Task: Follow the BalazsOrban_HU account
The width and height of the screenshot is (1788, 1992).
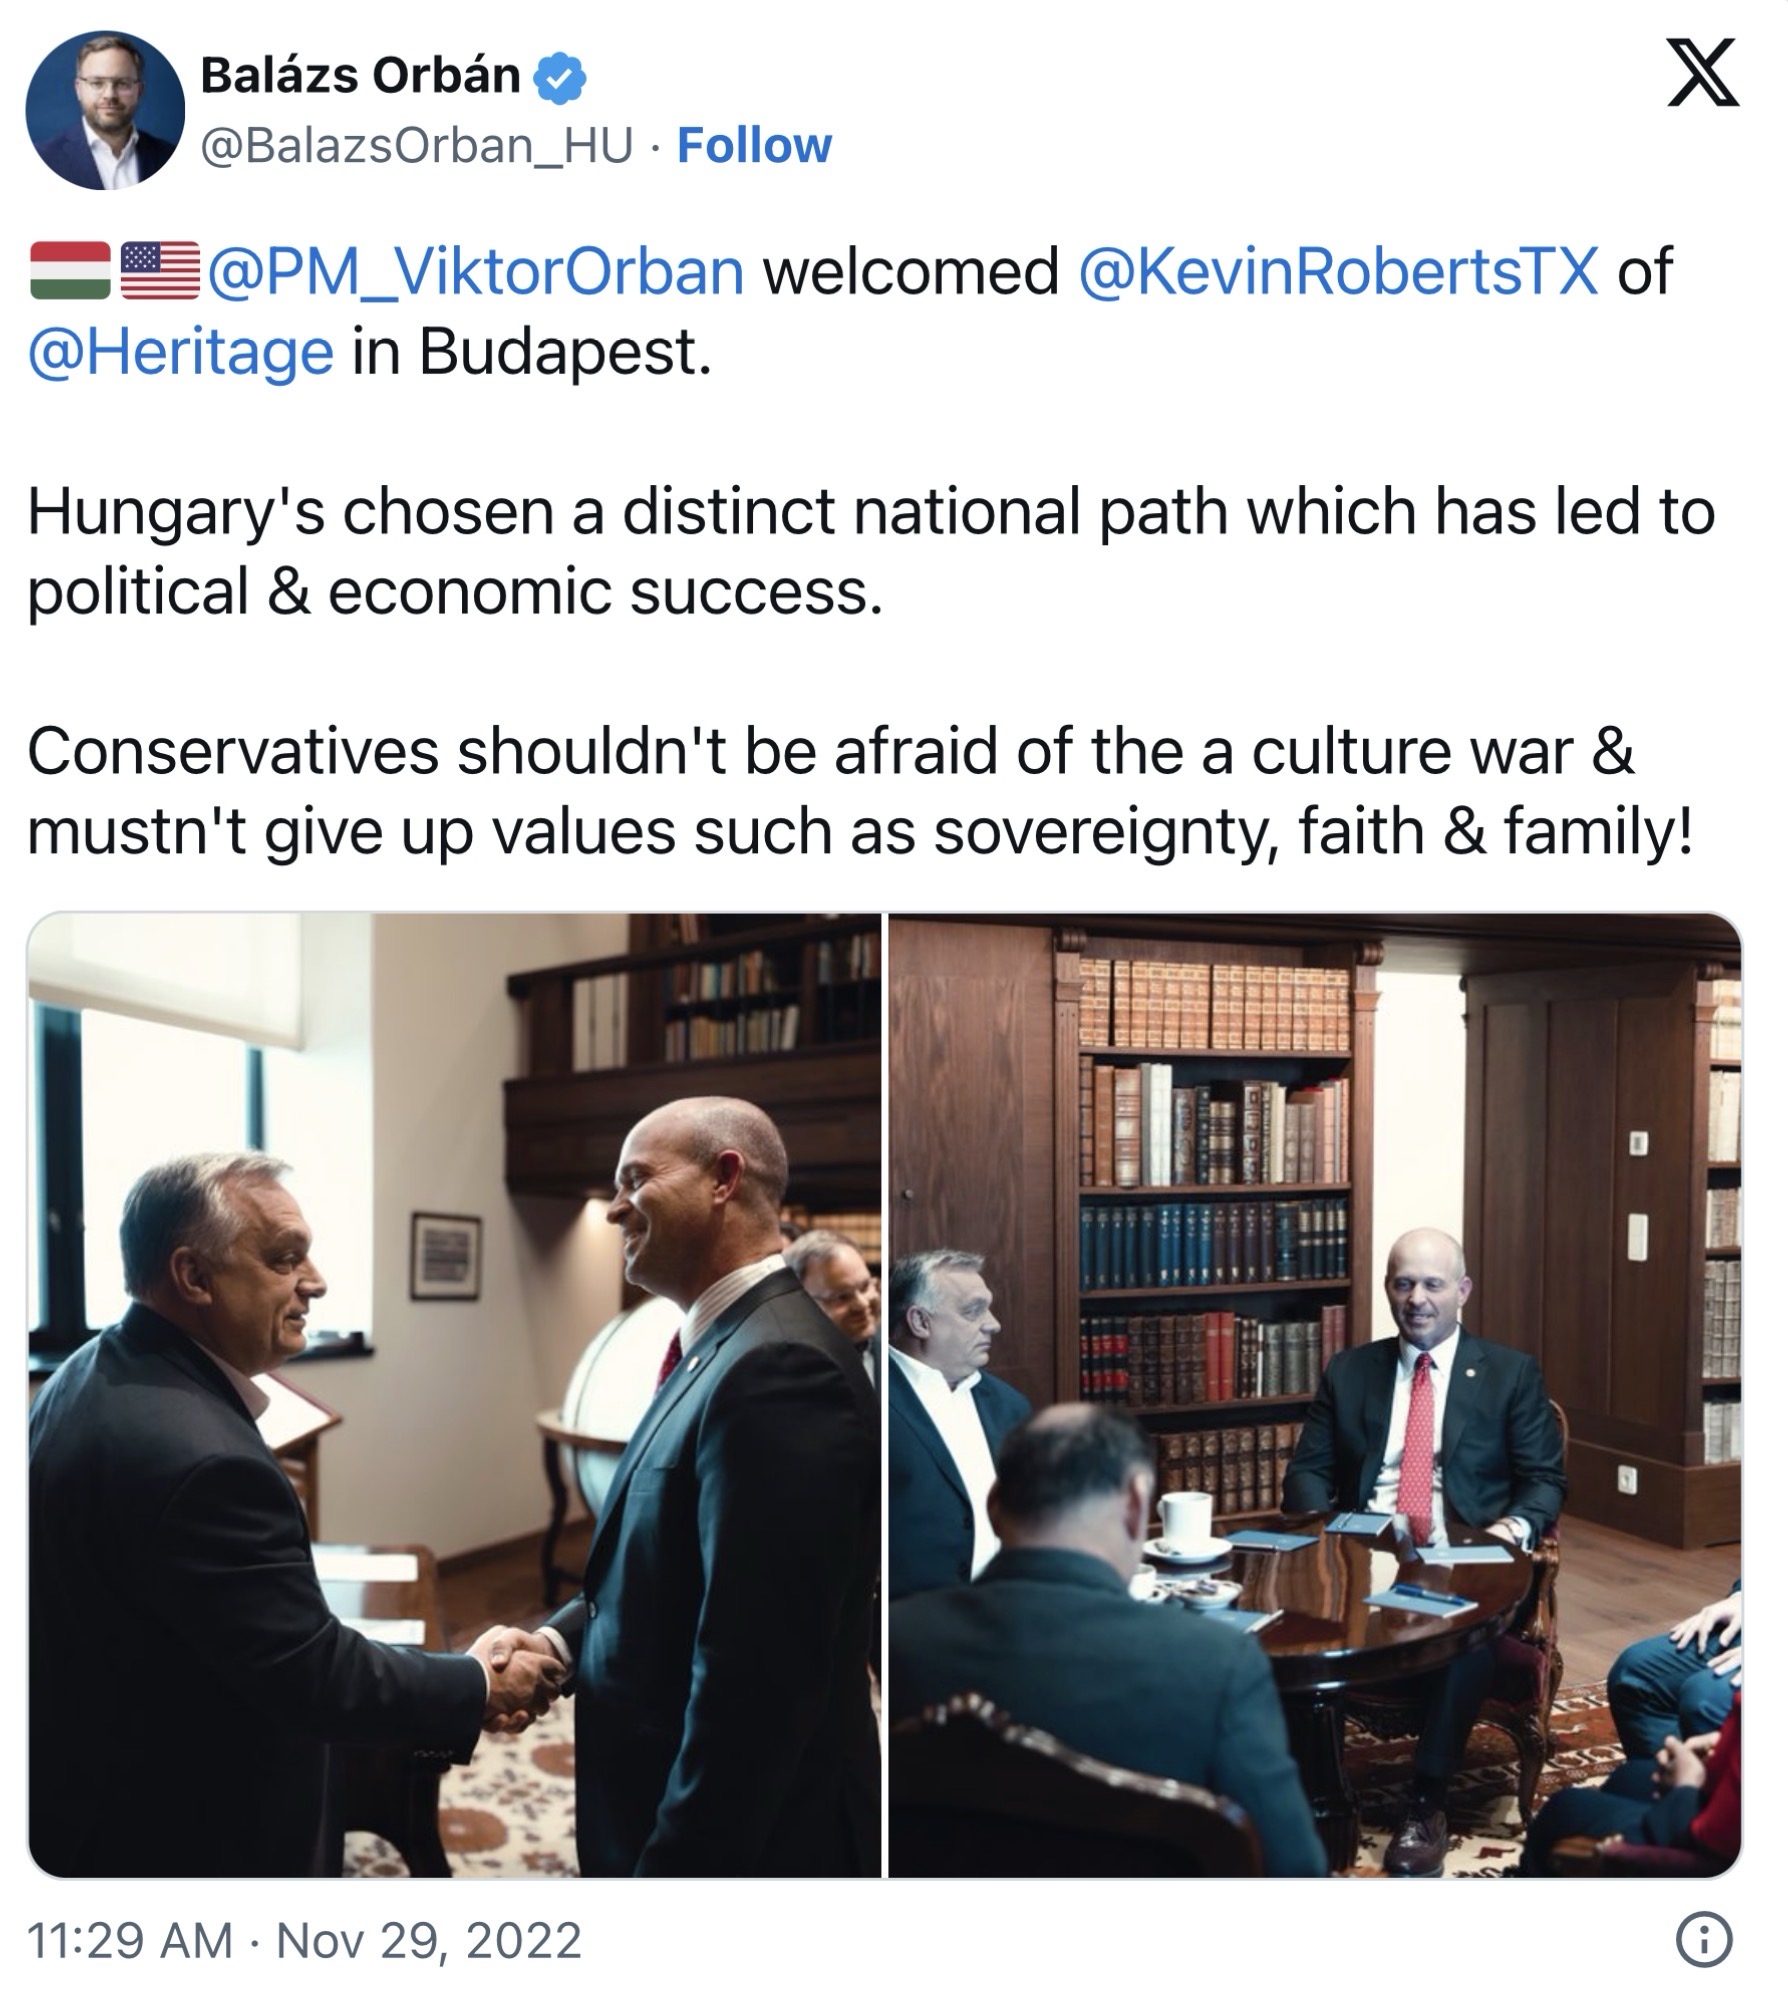Action: click(x=755, y=145)
